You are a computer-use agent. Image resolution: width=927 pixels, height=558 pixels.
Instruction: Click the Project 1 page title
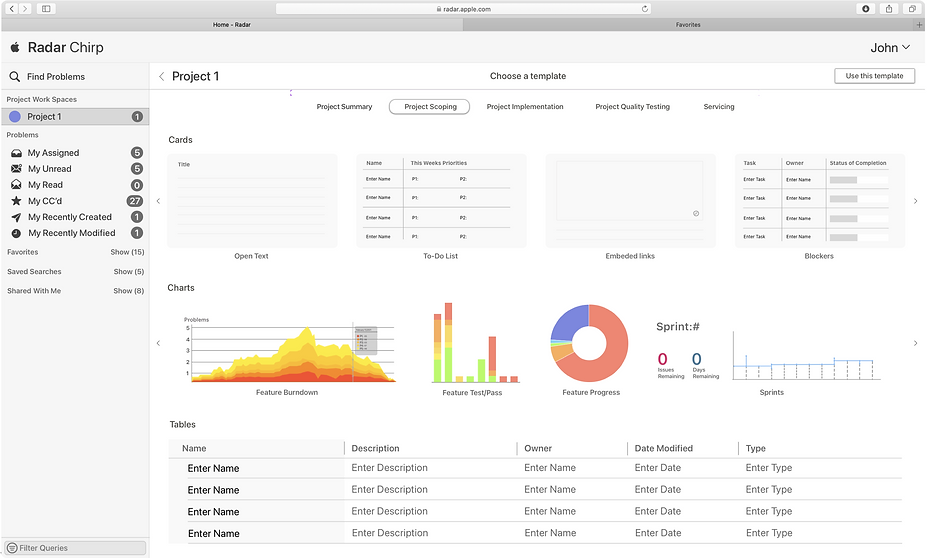196,76
